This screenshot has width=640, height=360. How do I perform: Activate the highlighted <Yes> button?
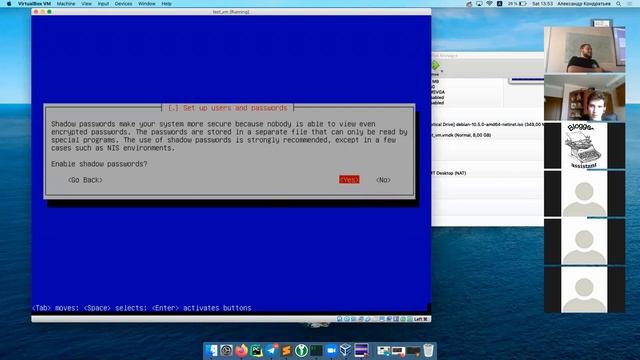click(x=349, y=180)
